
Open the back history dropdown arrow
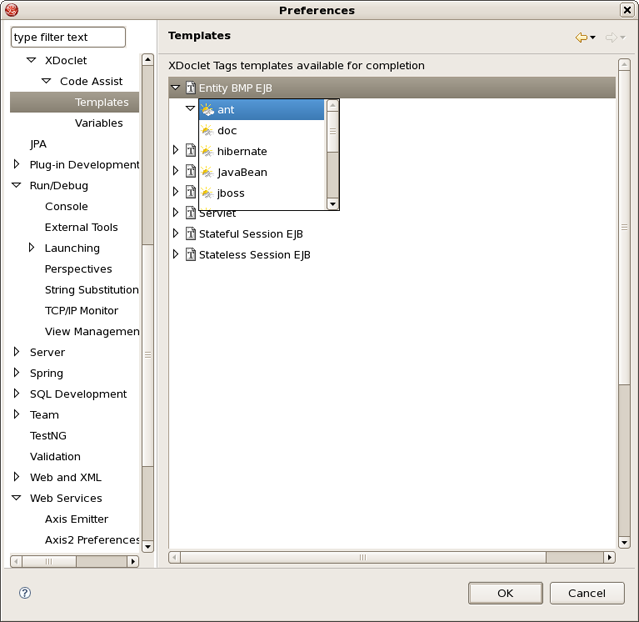593,38
